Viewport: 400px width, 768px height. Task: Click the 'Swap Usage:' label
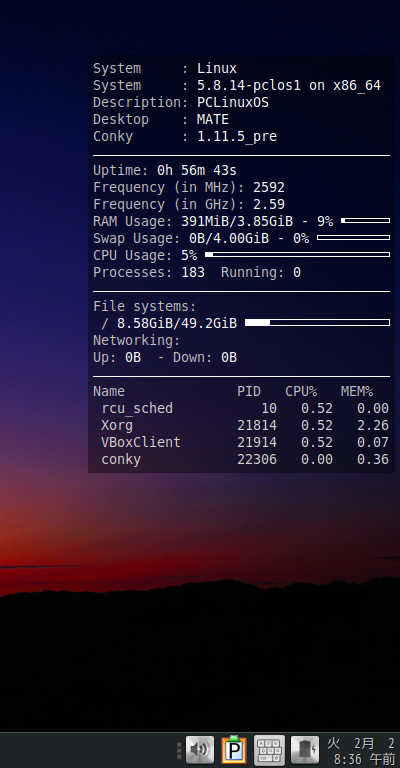137,239
